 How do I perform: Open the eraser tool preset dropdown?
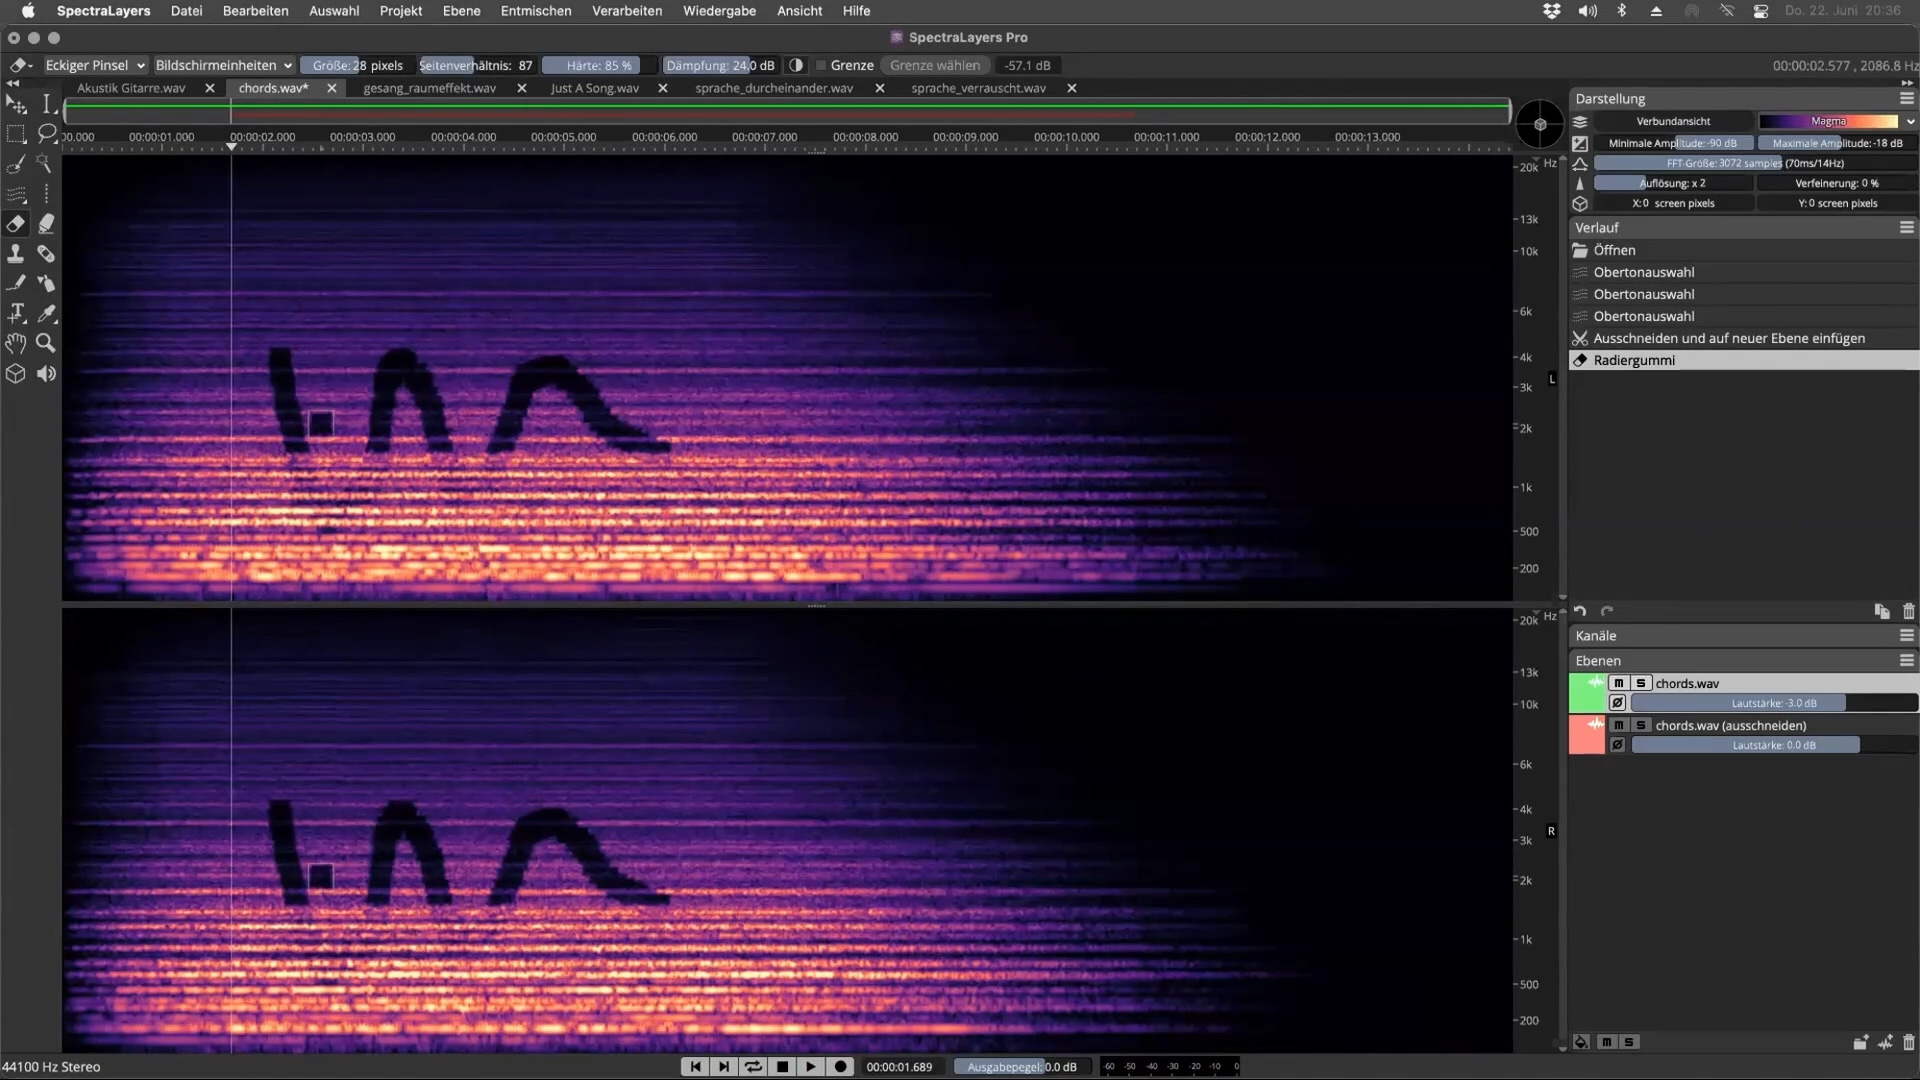coord(20,65)
